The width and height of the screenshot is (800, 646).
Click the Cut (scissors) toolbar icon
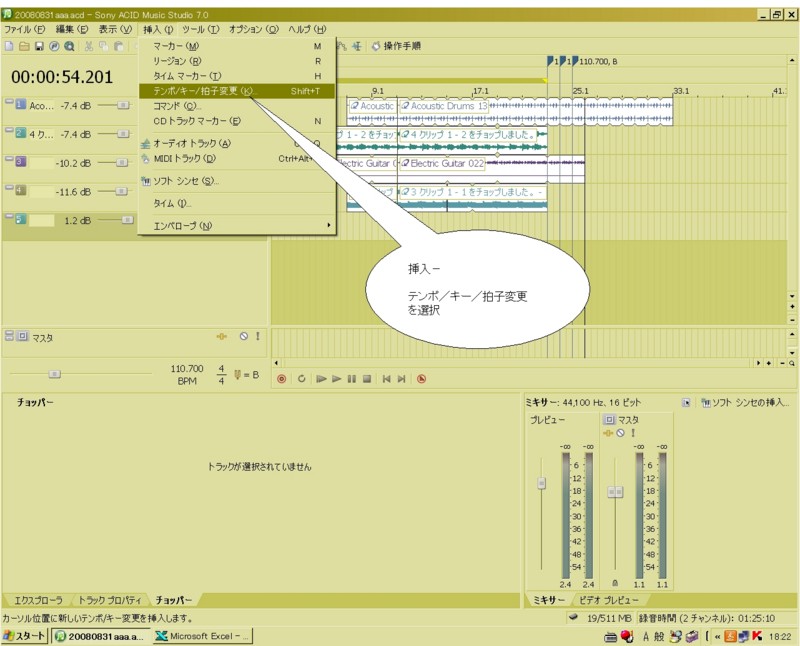(89, 46)
